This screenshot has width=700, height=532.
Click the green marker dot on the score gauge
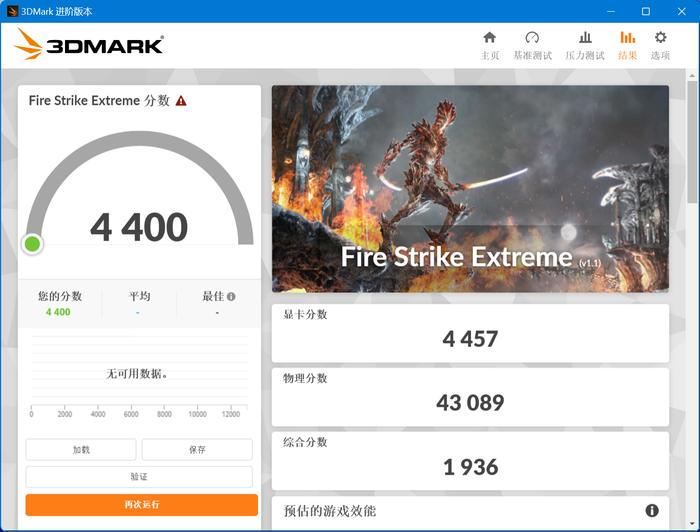(x=33, y=244)
